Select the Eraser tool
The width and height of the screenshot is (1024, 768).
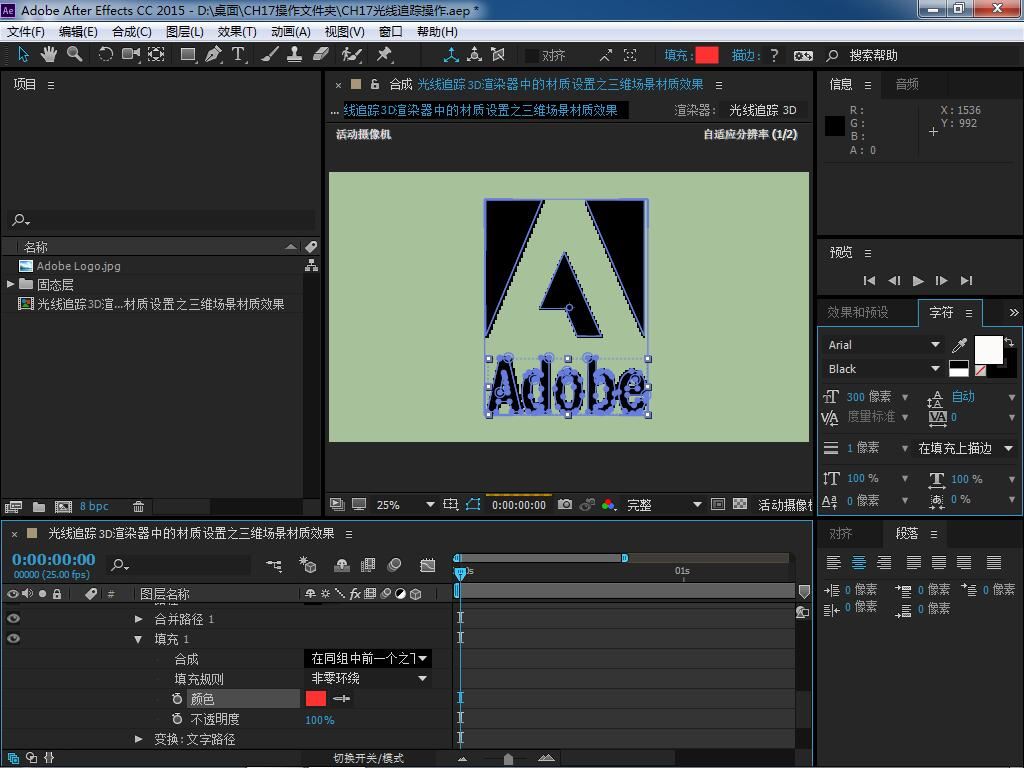point(320,55)
